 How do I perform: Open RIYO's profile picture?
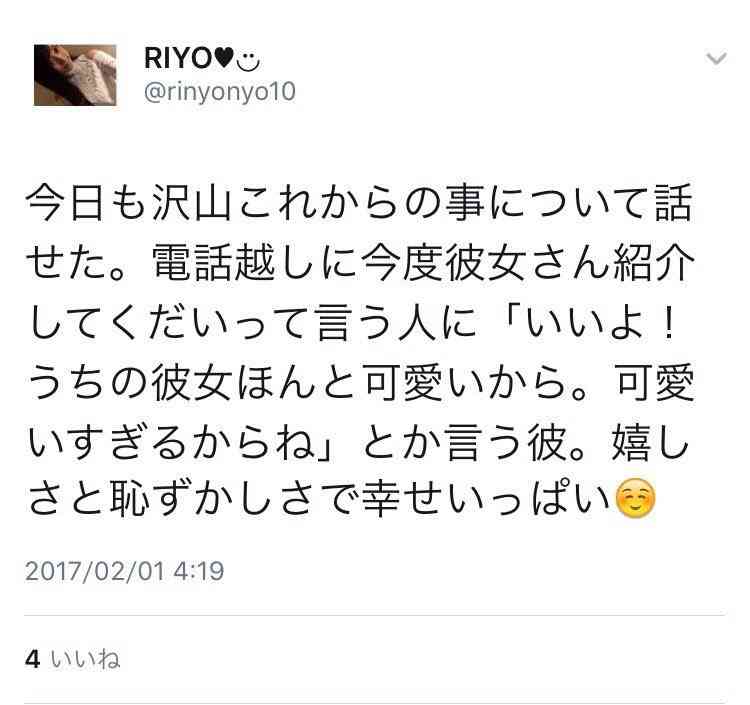(x=75, y=75)
